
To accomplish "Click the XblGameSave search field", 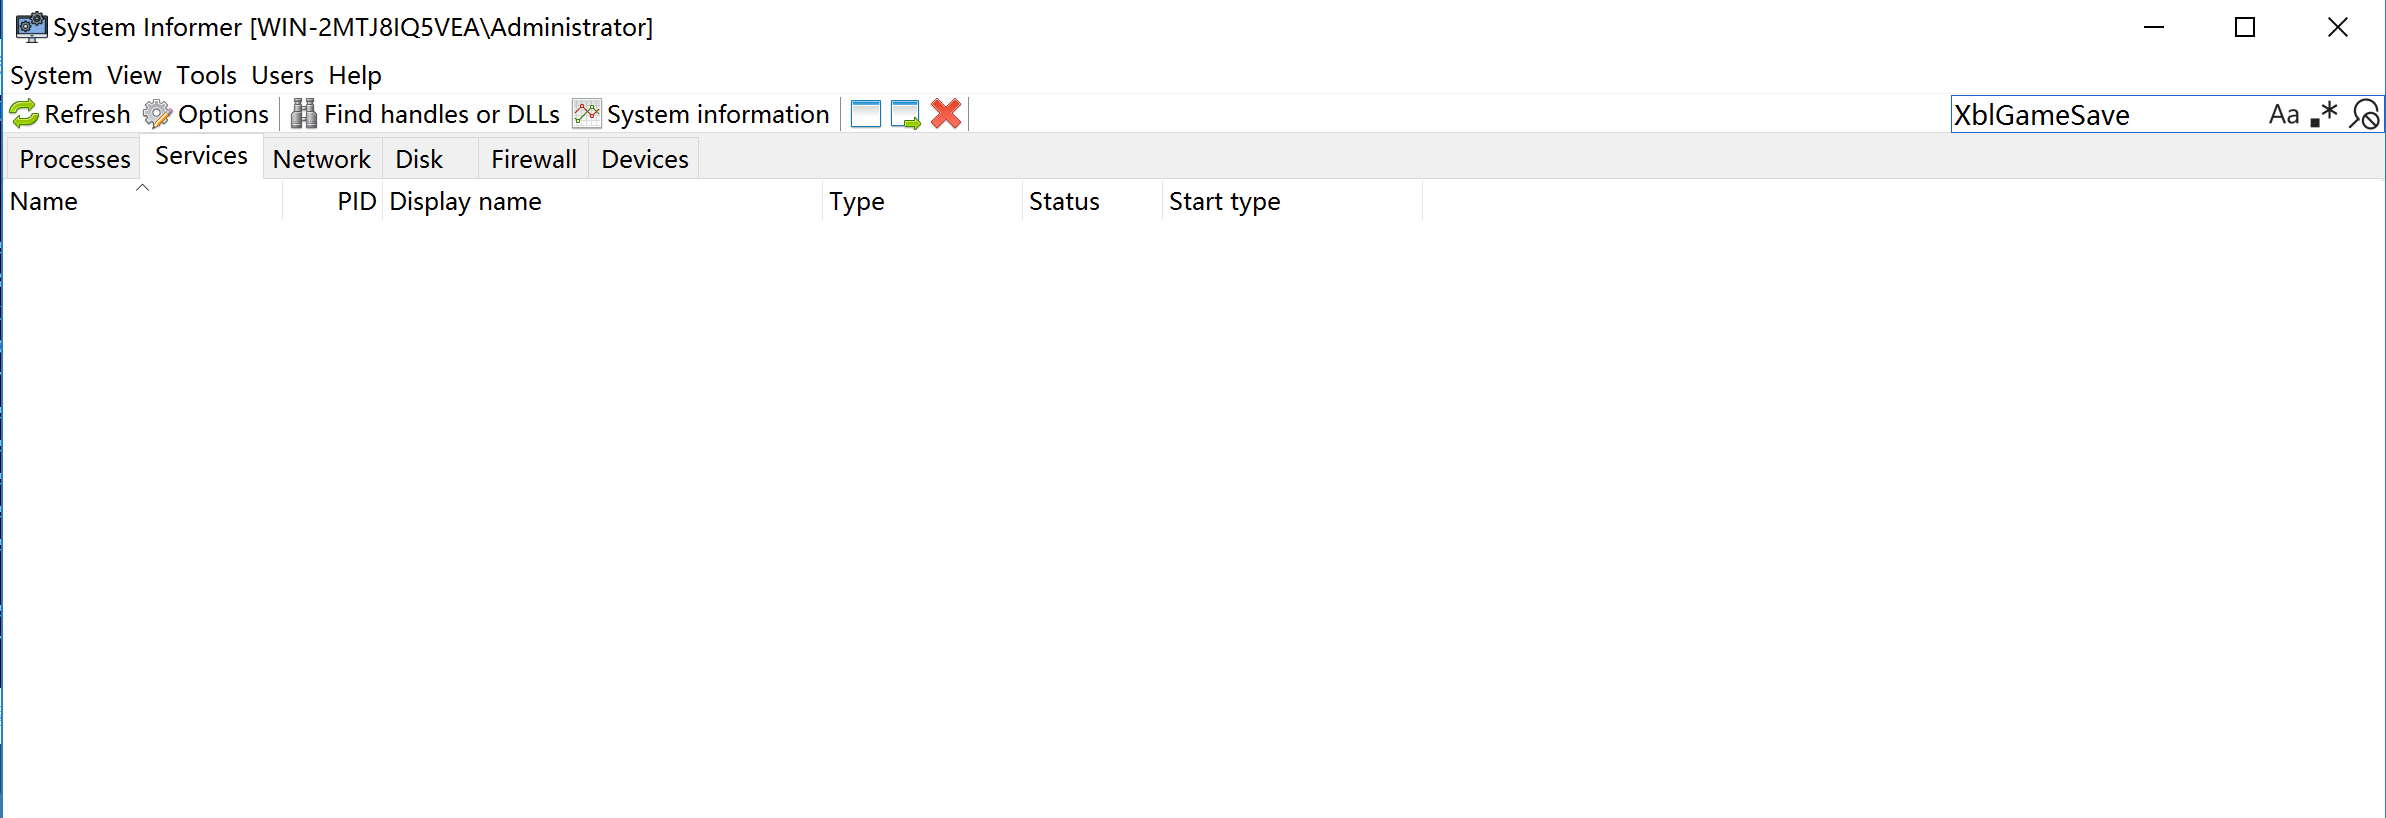I will (x=2100, y=115).
